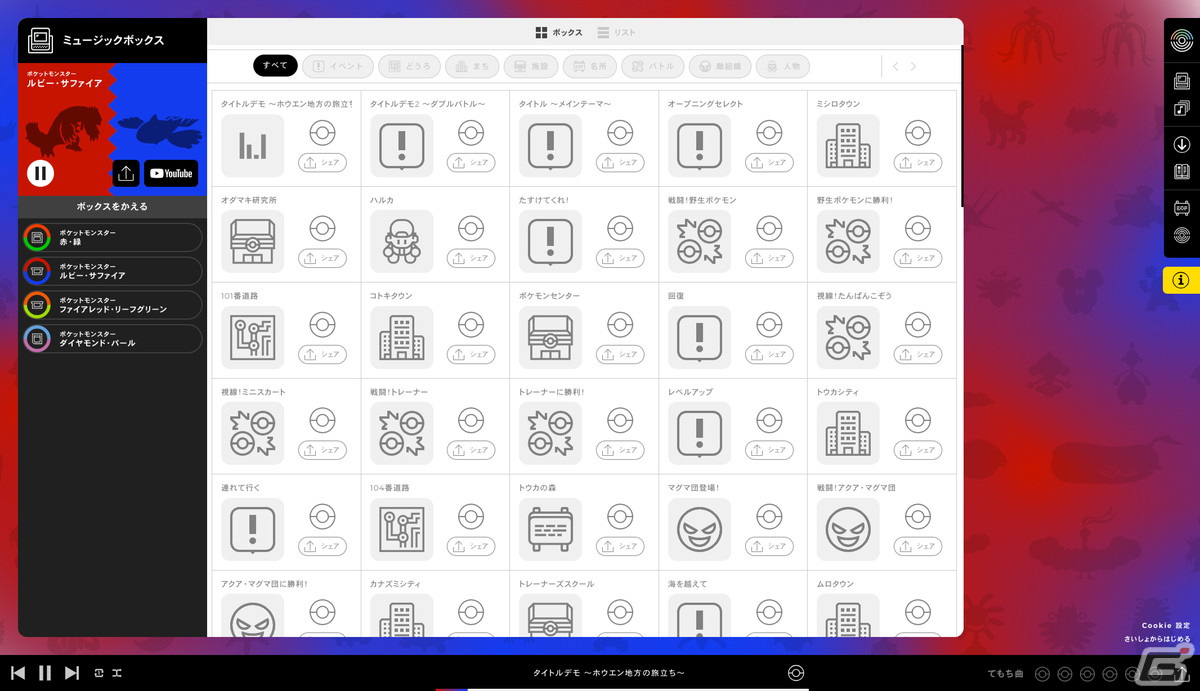The image size is (1200, 691).
Task: Open the YouTube link for Ruby Sapphire
Action: pyautogui.click(x=171, y=173)
